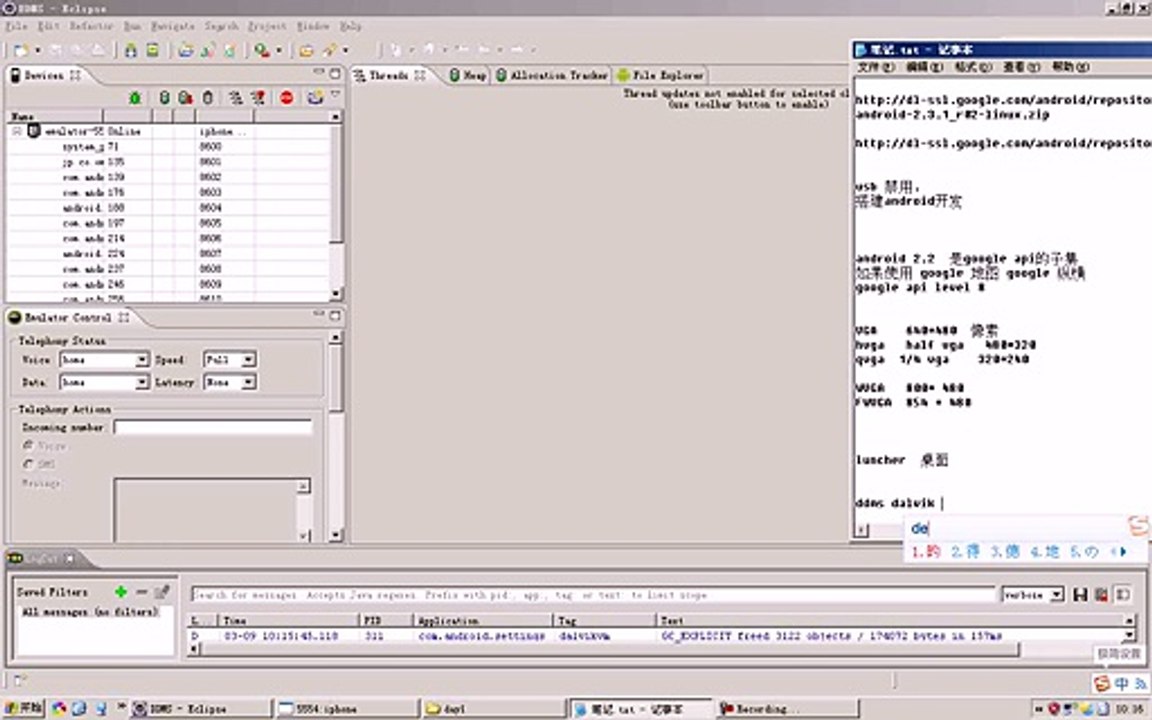This screenshot has width=1152, height=720.
Task: Open day1 folder from the taskbar
Action: (x=492, y=709)
